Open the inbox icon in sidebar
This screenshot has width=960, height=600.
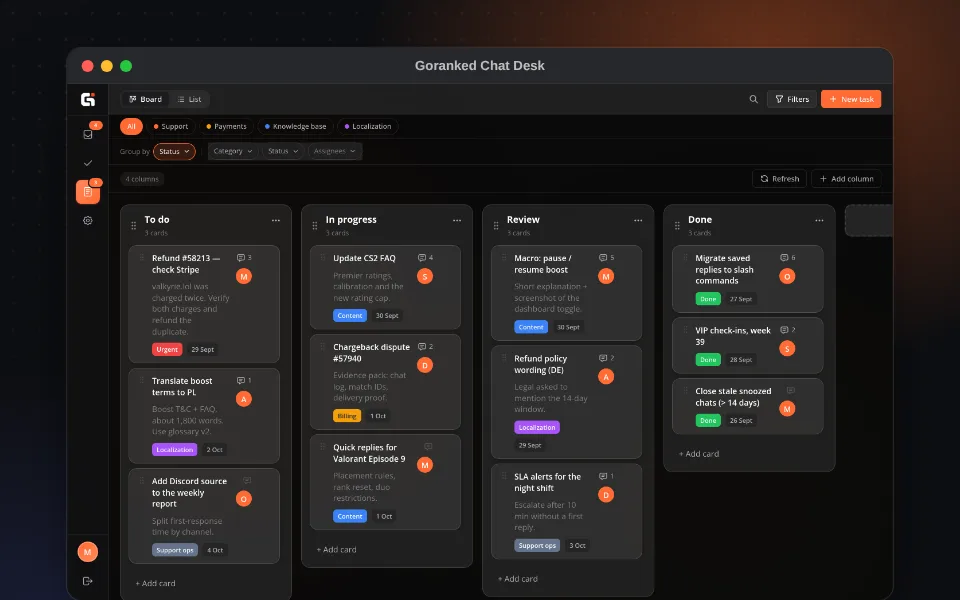(x=88, y=134)
